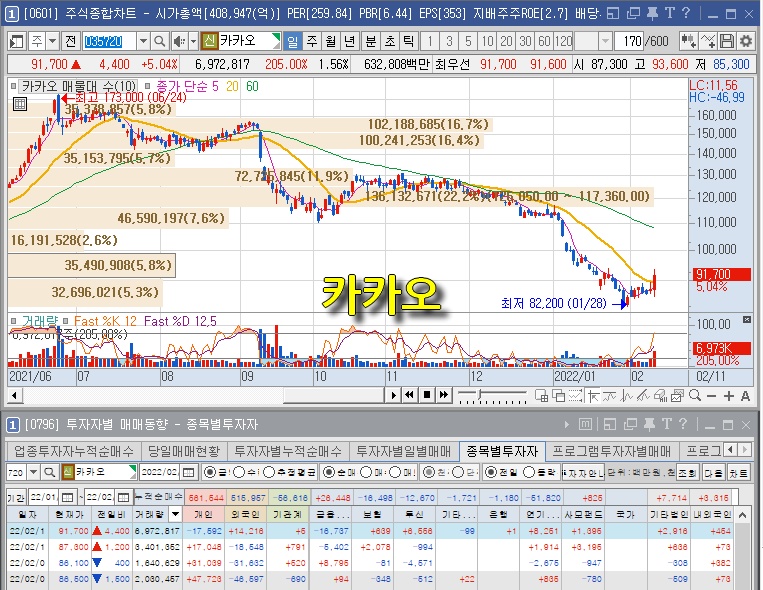763x590 pixels.
Task: Select tick (틱) chart period
Action: [409, 41]
